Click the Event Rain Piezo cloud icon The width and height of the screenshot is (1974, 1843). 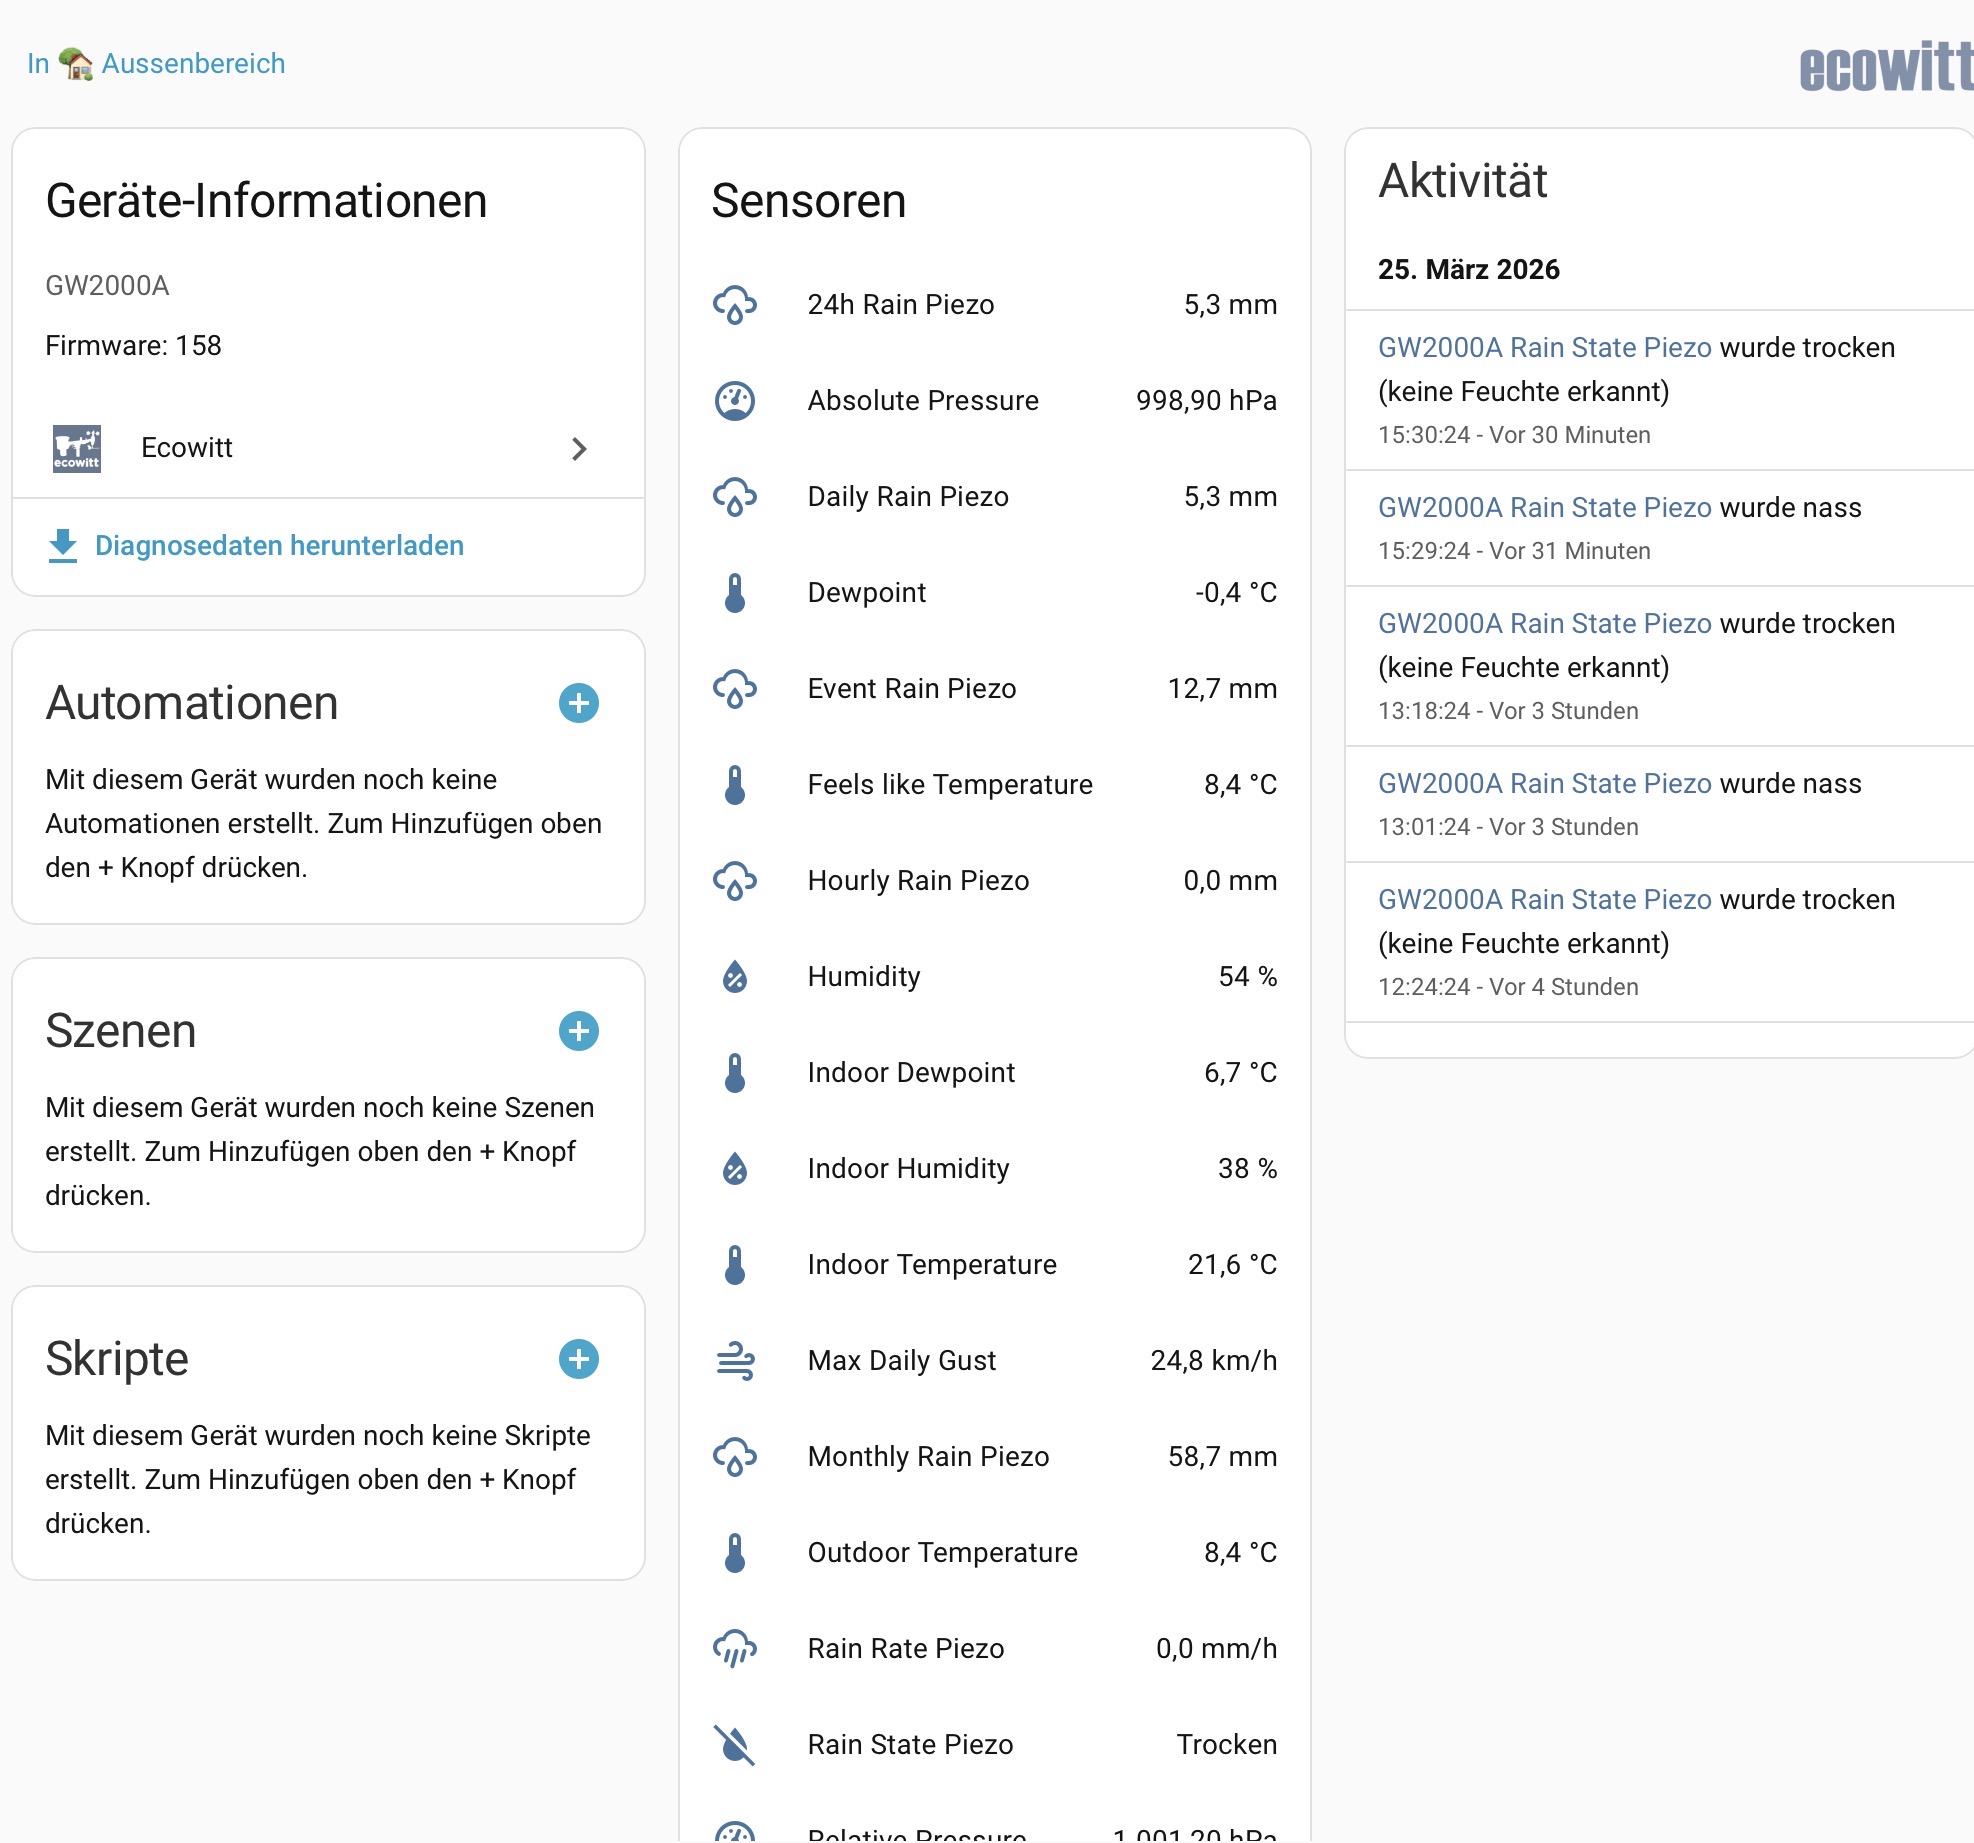pos(735,689)
